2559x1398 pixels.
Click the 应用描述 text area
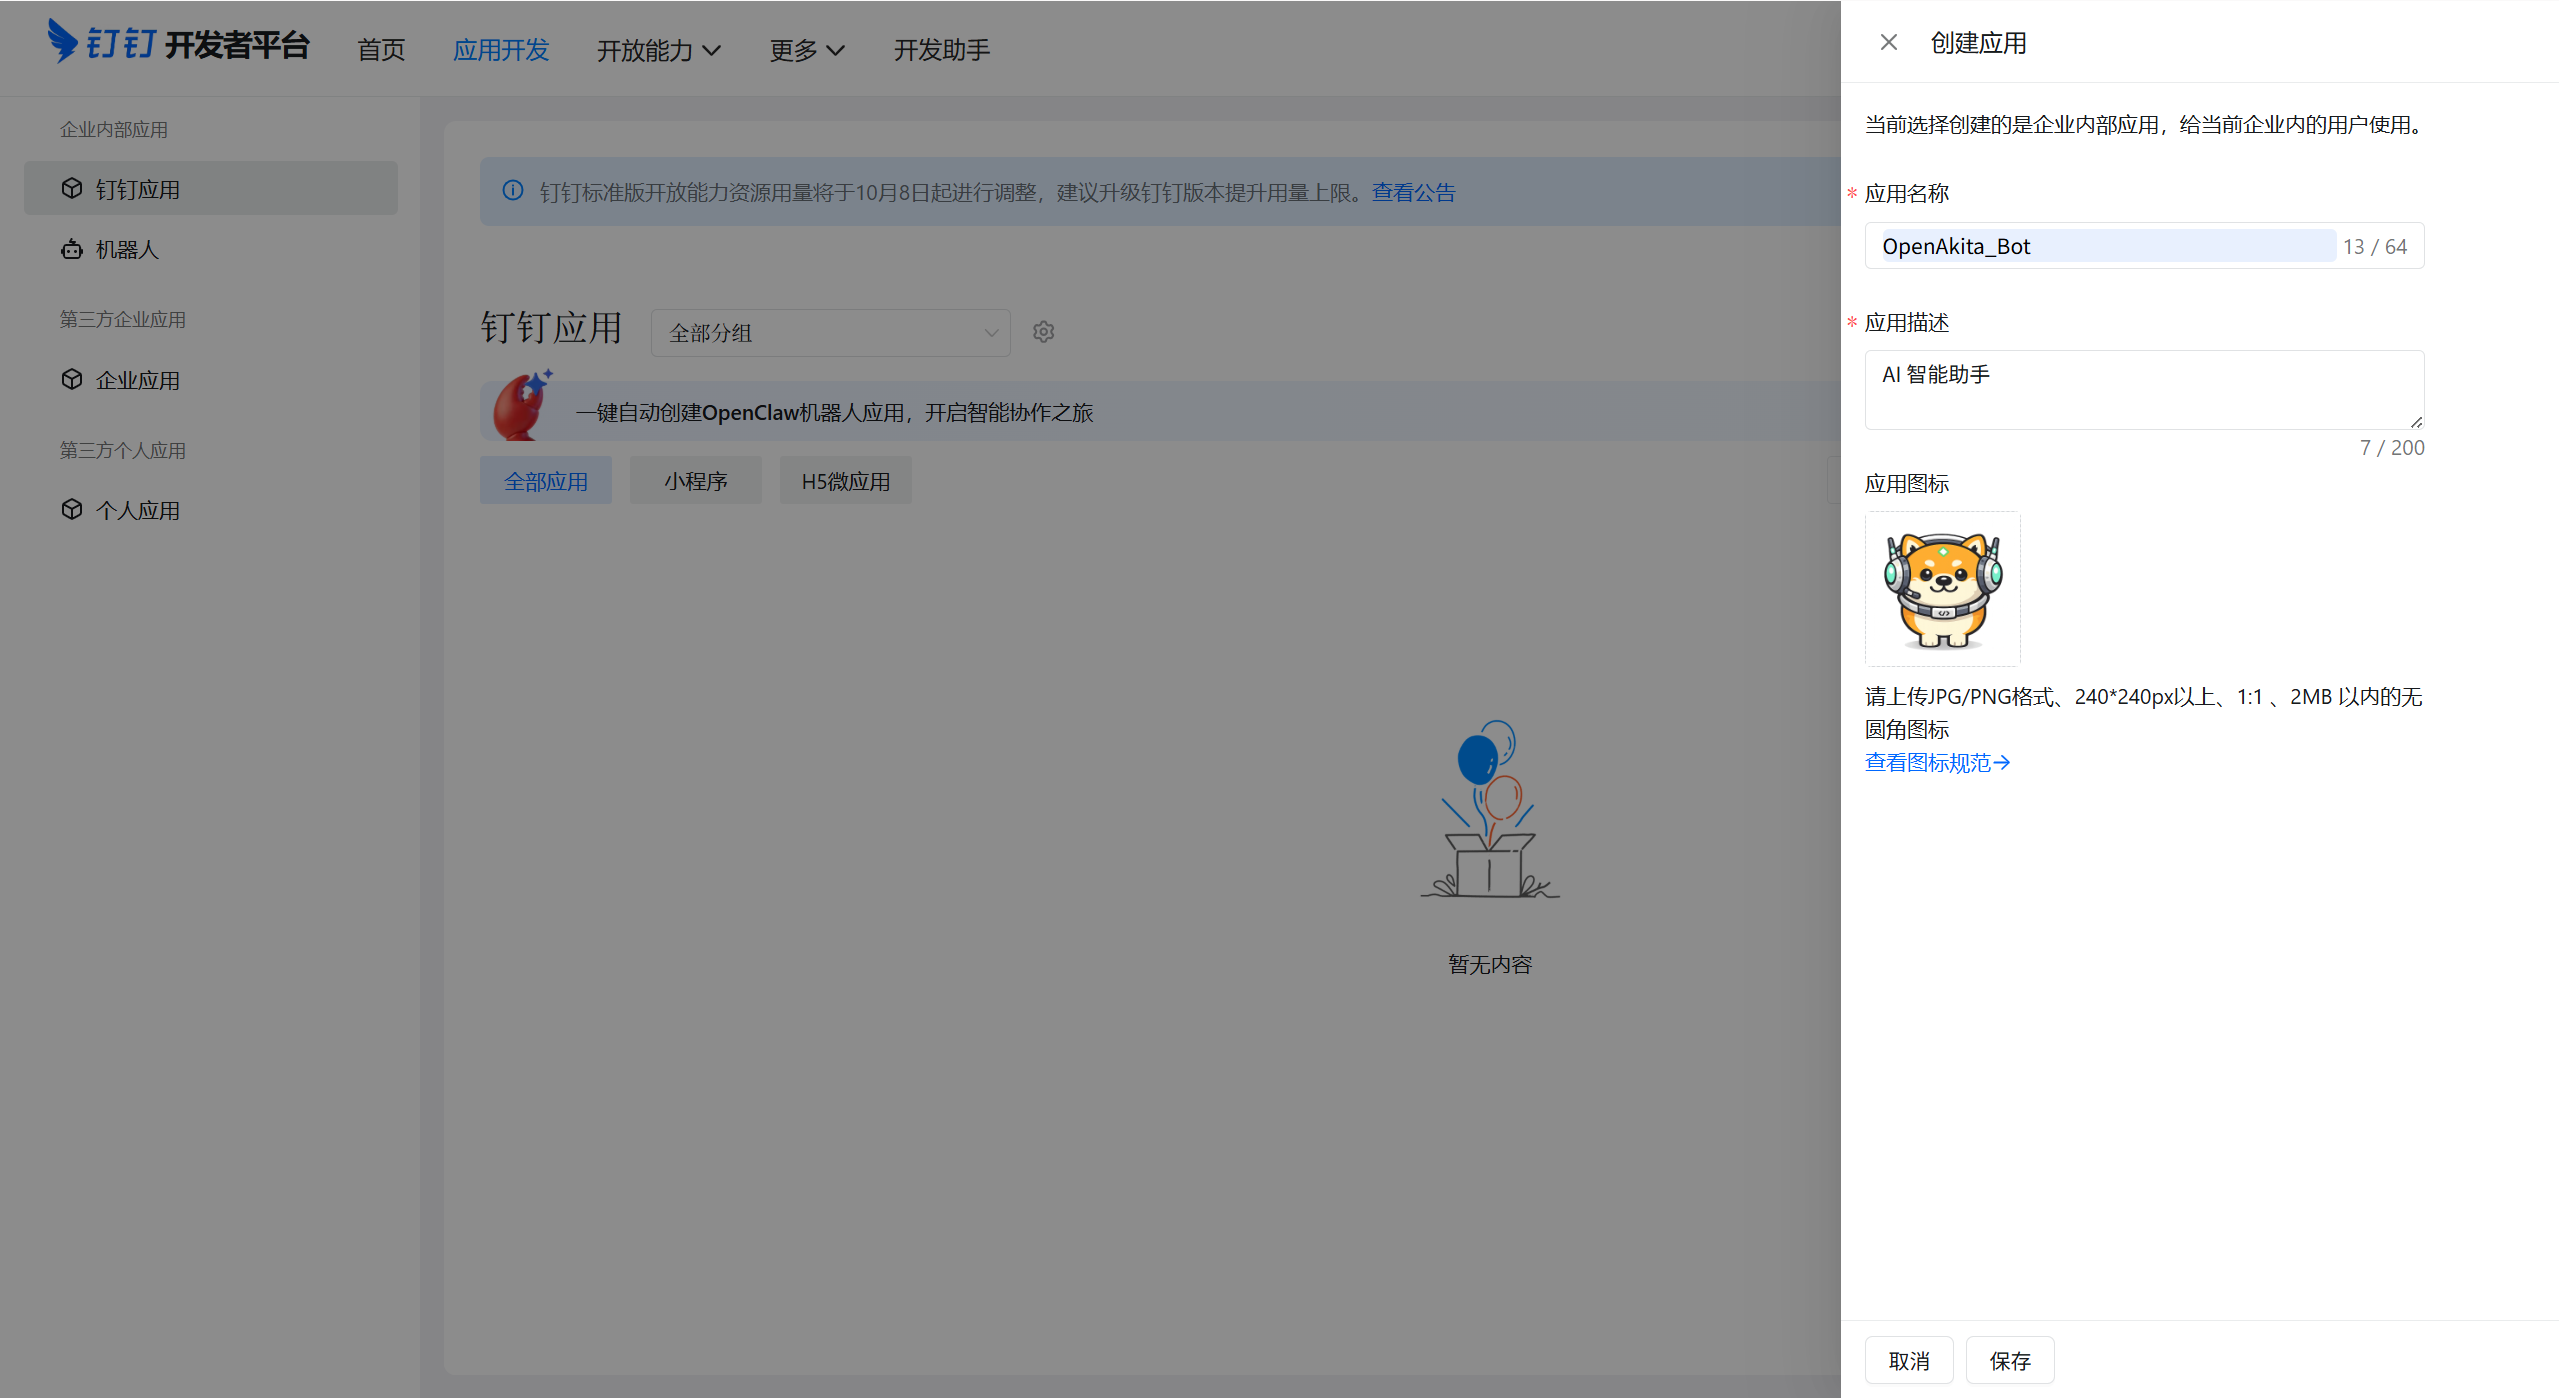(2144, 390)
